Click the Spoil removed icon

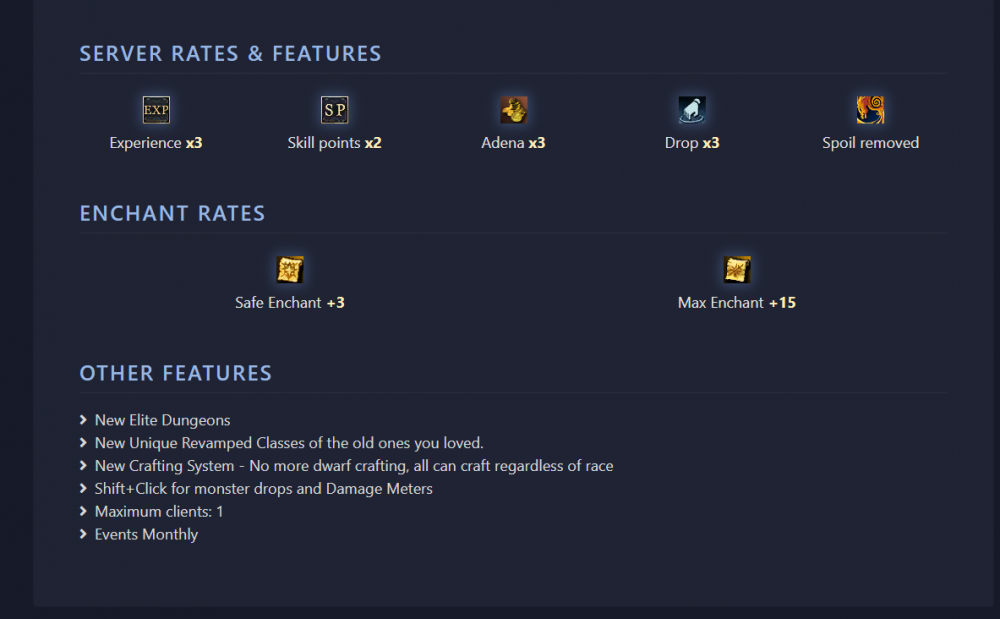point(870,110)
